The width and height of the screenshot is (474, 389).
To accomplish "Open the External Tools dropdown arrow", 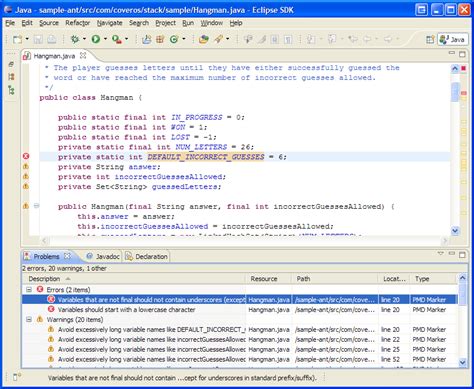I will tap(127, 39).
